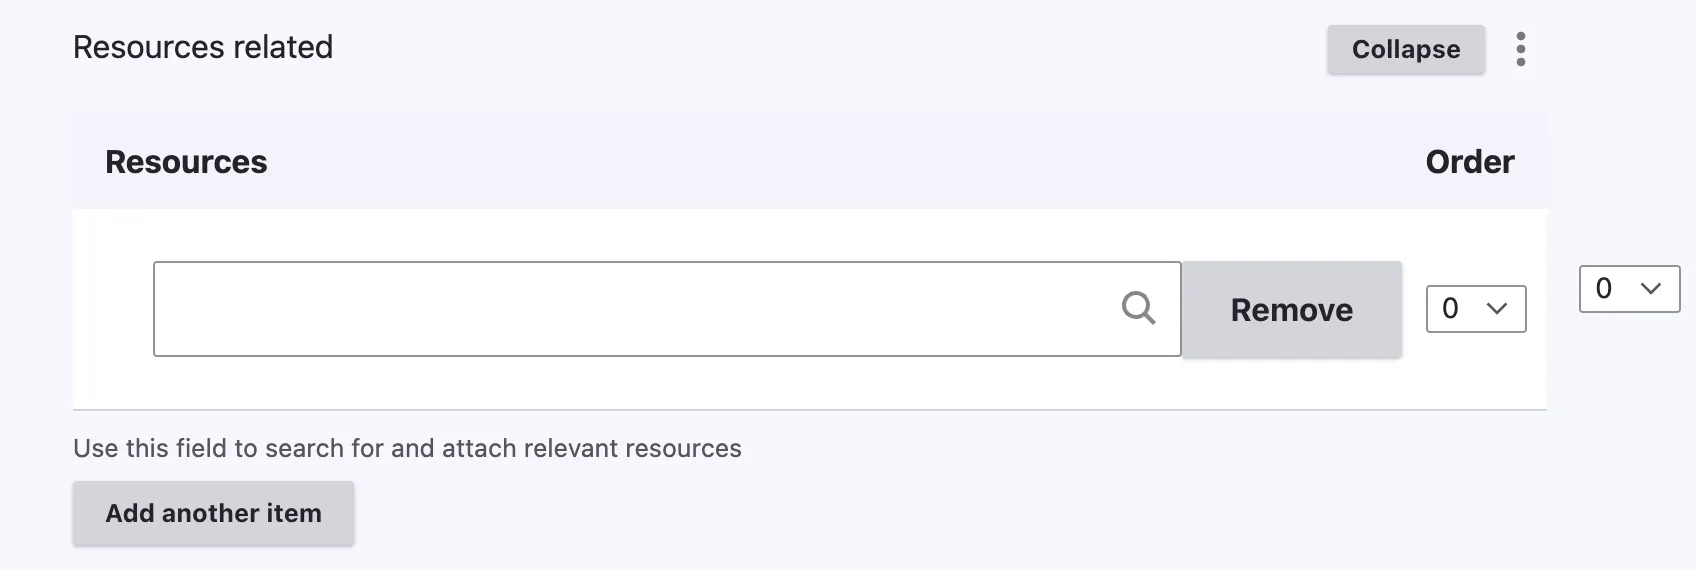Click the Add another item button
The width and height of the screenshot is (1696, 570).
[213, 513]
